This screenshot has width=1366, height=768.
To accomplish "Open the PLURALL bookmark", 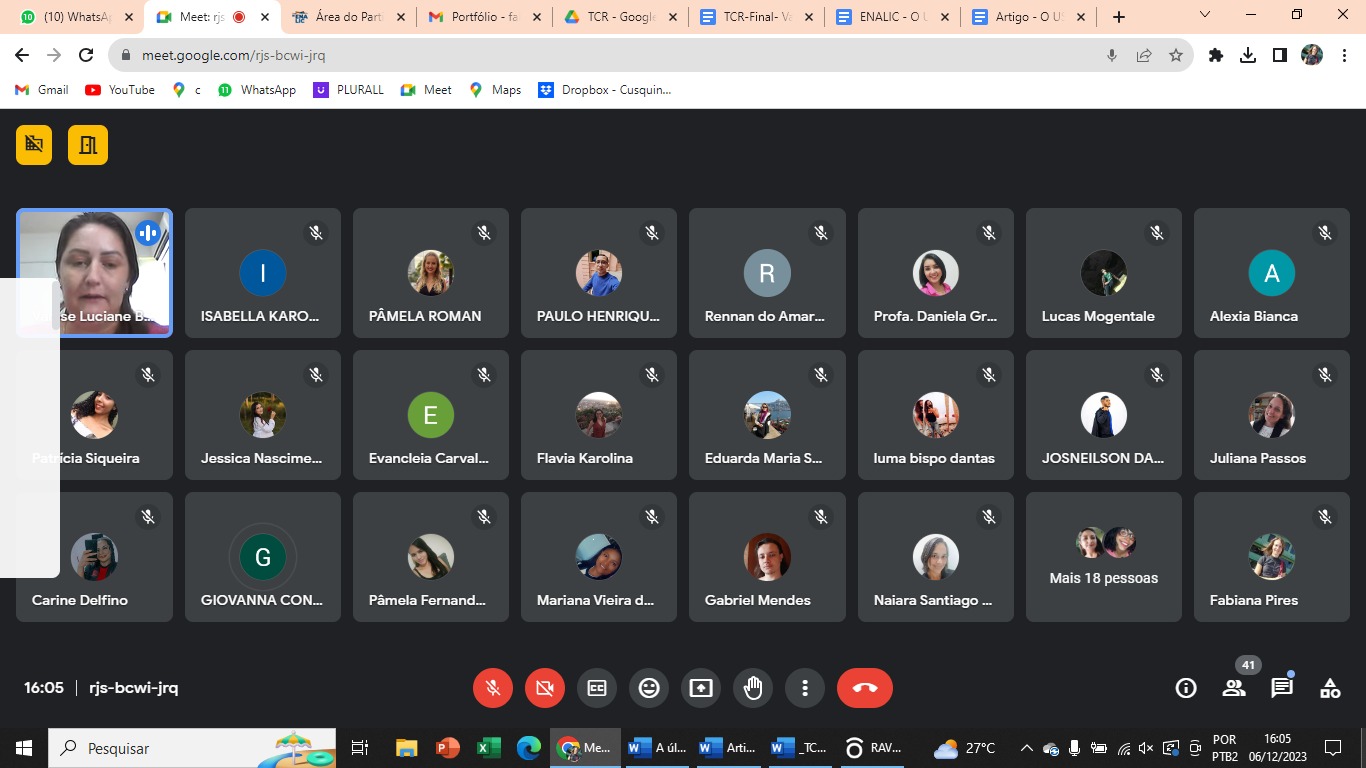I will pyautogui.click(x=348, y=90).
